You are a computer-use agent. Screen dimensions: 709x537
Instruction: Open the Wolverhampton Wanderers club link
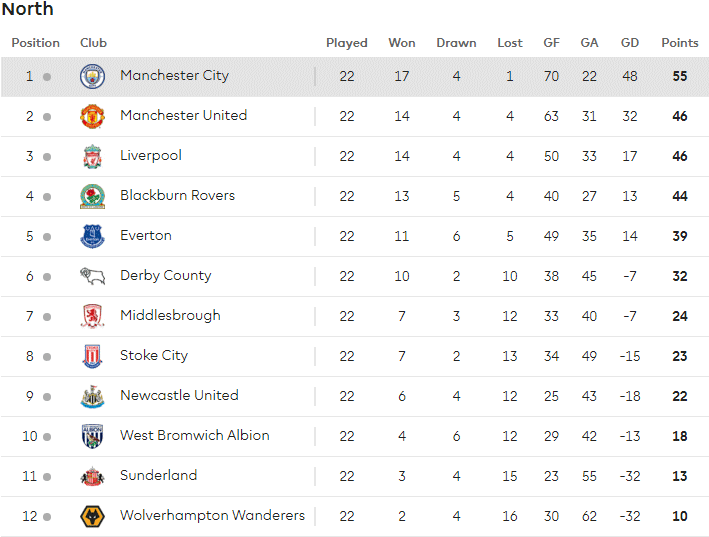(x=212, y=515)
